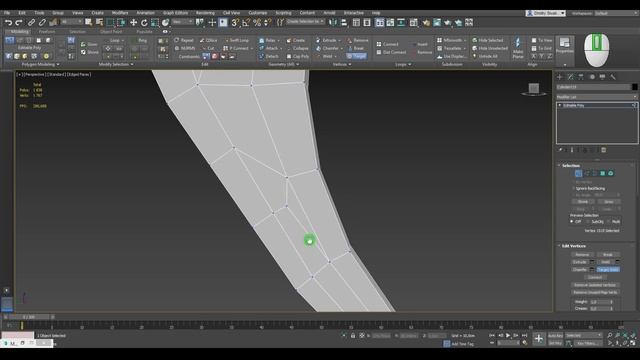Open the Modifiers menu
This screenshot has height=360, width=640.
tap(120, 13)
